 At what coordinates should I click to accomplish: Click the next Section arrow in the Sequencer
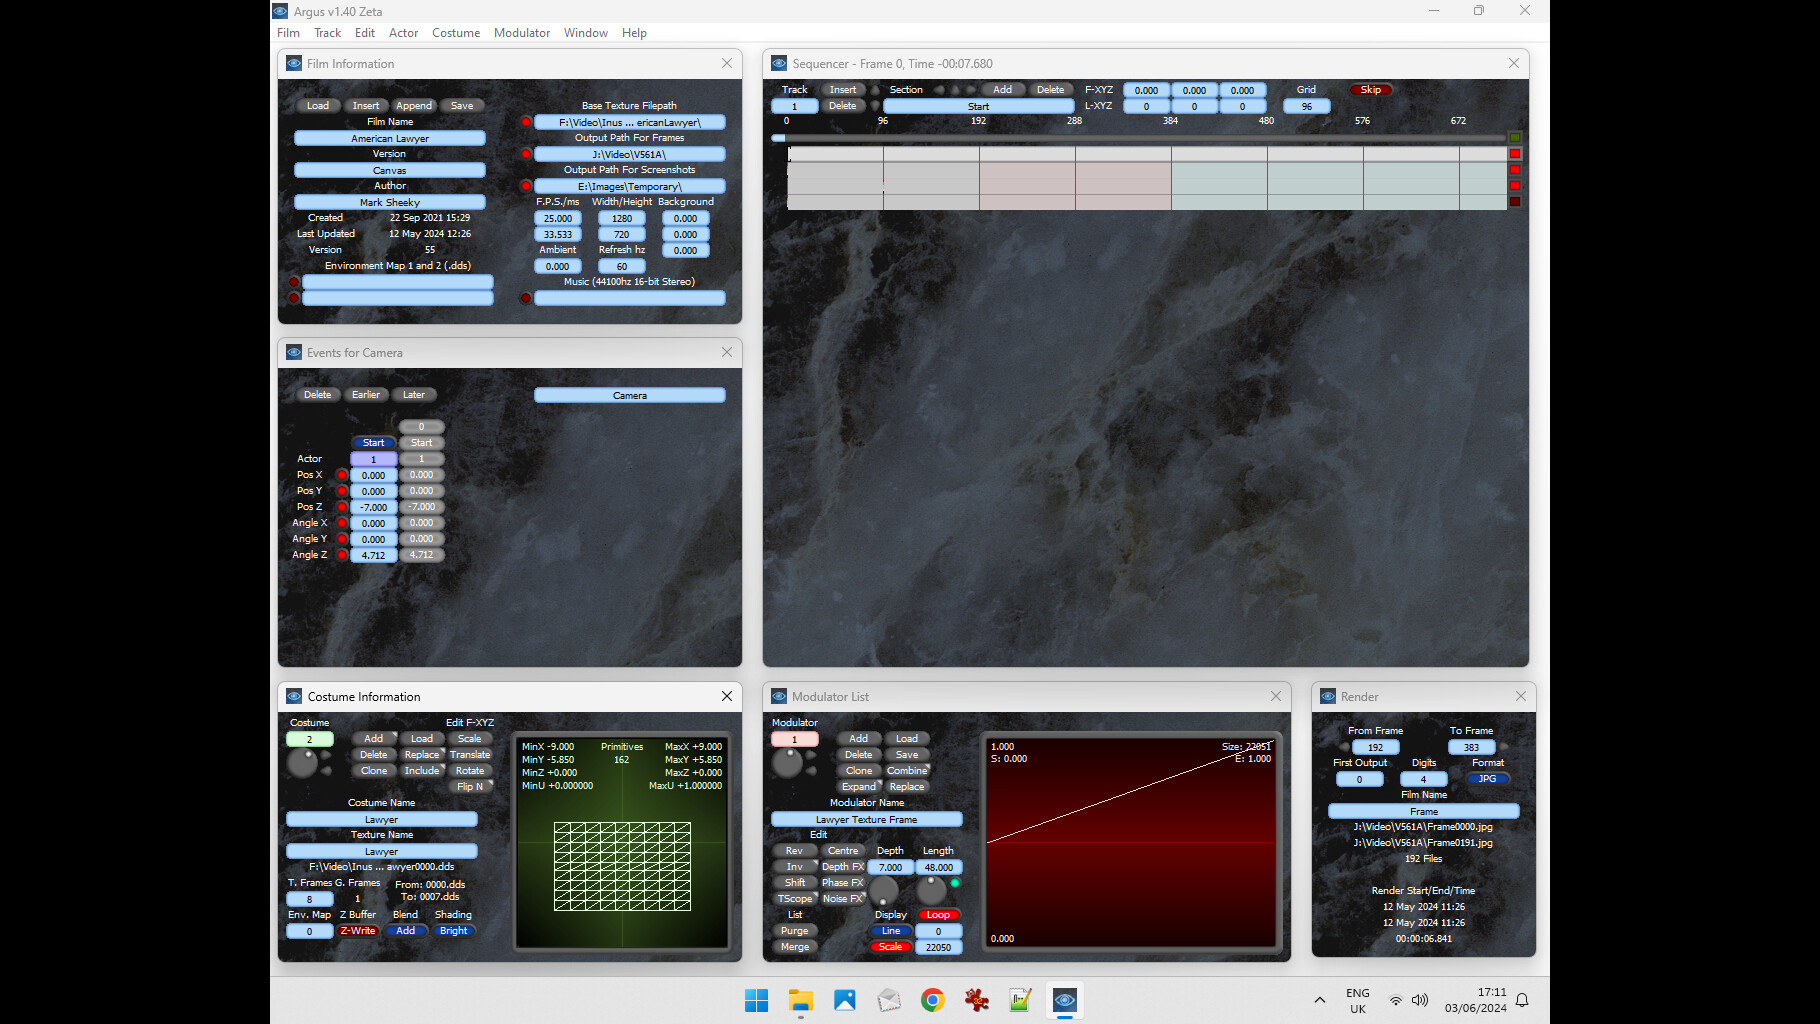pyautogui.click(x=969, y=90)
